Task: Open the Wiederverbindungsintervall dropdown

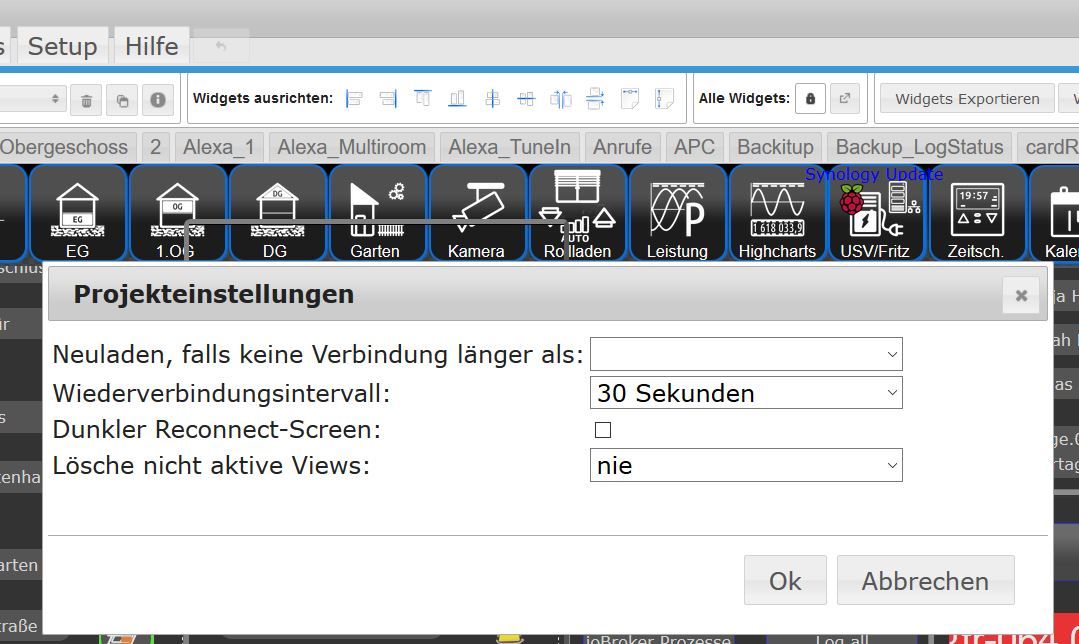Action: (746, 393)
